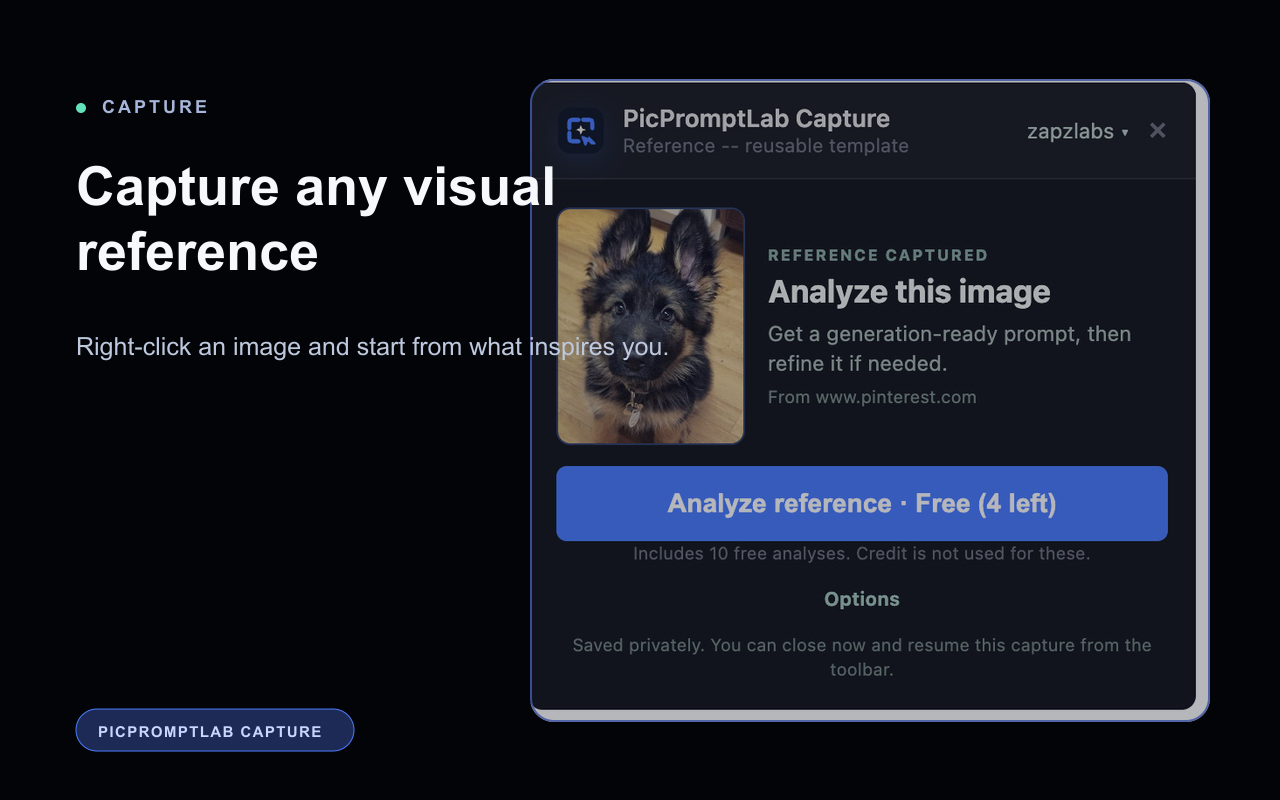Click 'Reference -- reusable template' subtitle

(766, 146)
